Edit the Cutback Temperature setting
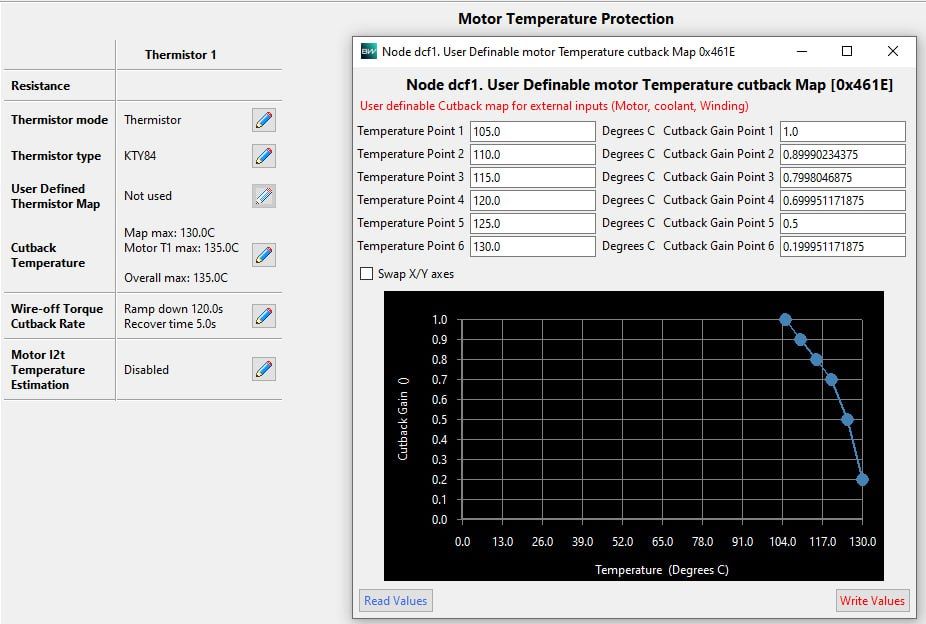The width and height of the screenshot is (926, 624). [x=263, y=255]
